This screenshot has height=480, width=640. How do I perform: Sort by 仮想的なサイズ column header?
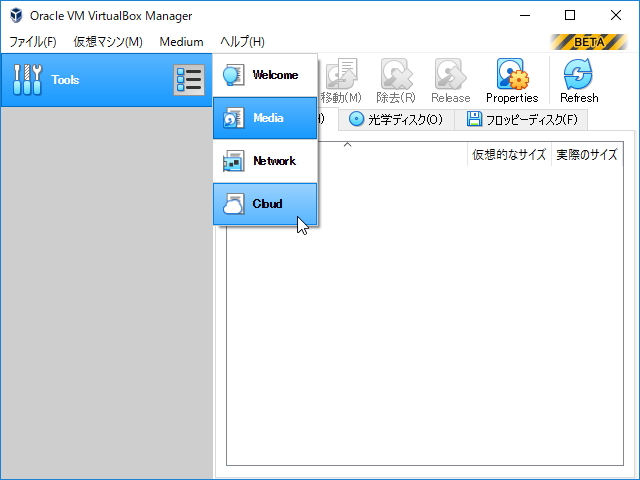pos(509,155)
